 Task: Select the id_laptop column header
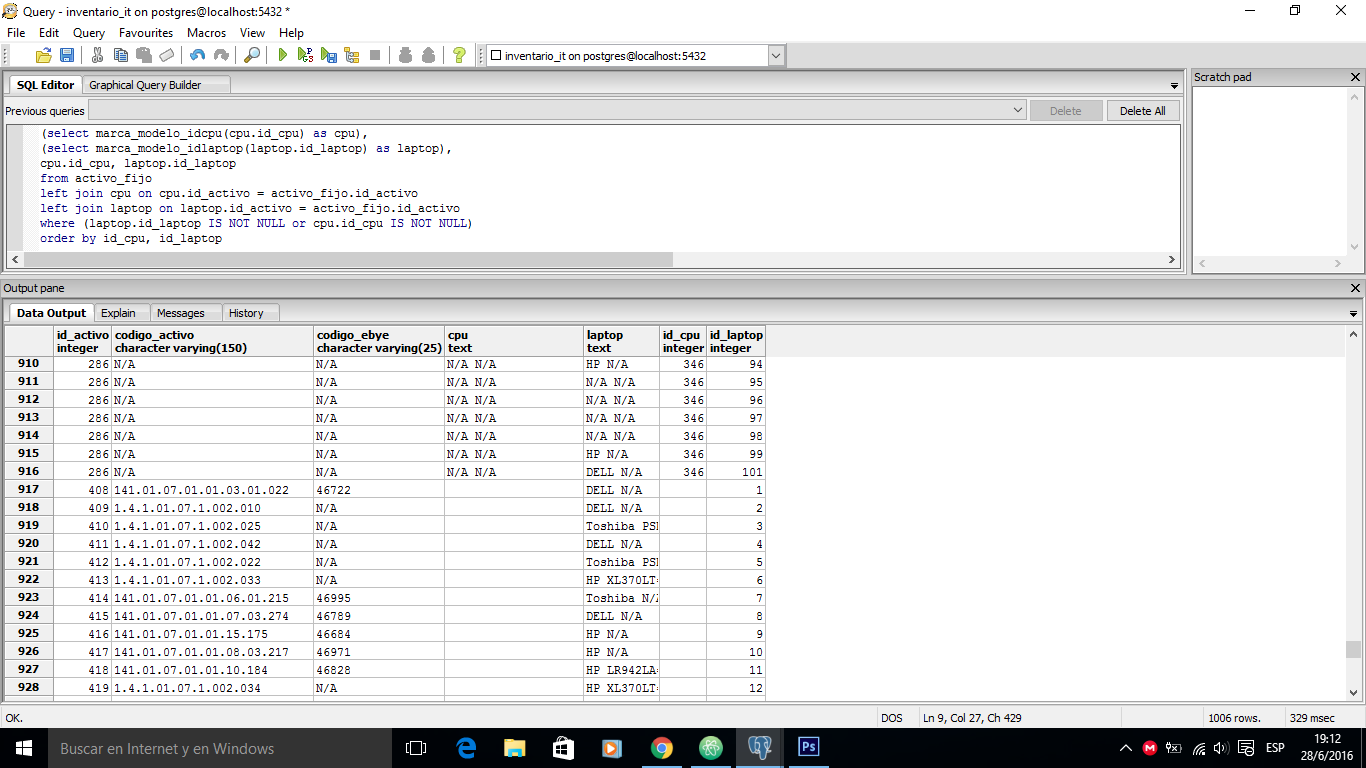(x=736, y=341)
